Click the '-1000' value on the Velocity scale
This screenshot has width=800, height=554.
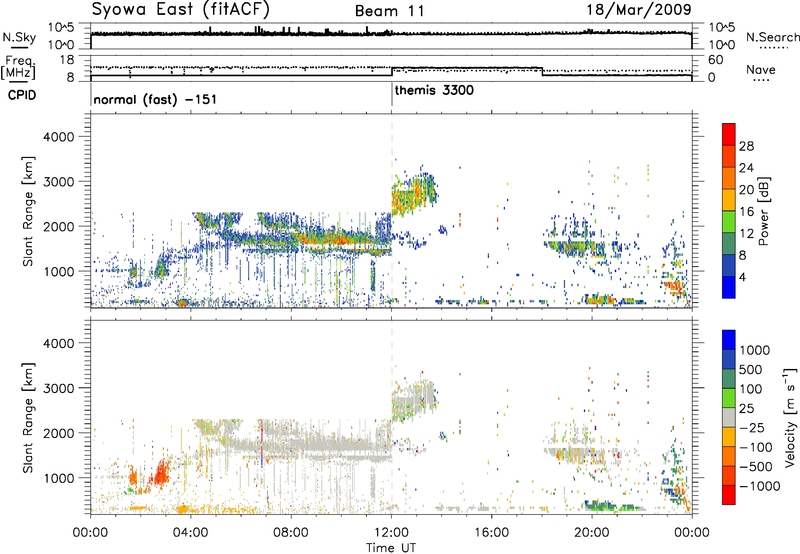click(x=760, y=486)
